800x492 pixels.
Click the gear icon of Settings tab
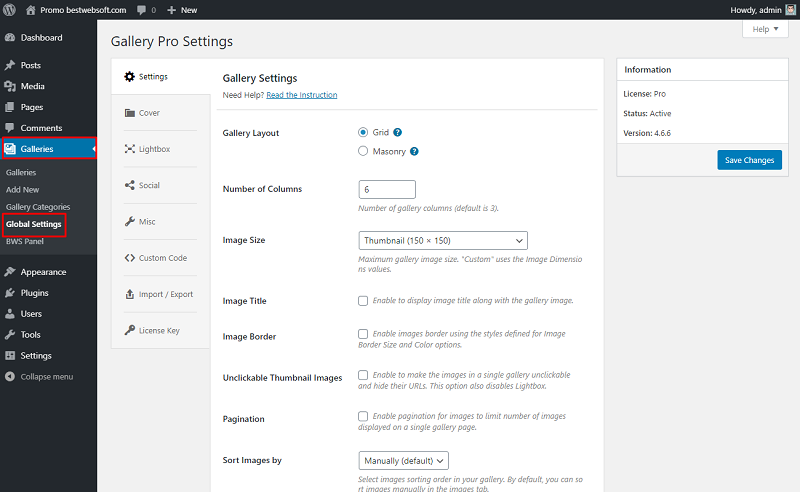(130, 76)
